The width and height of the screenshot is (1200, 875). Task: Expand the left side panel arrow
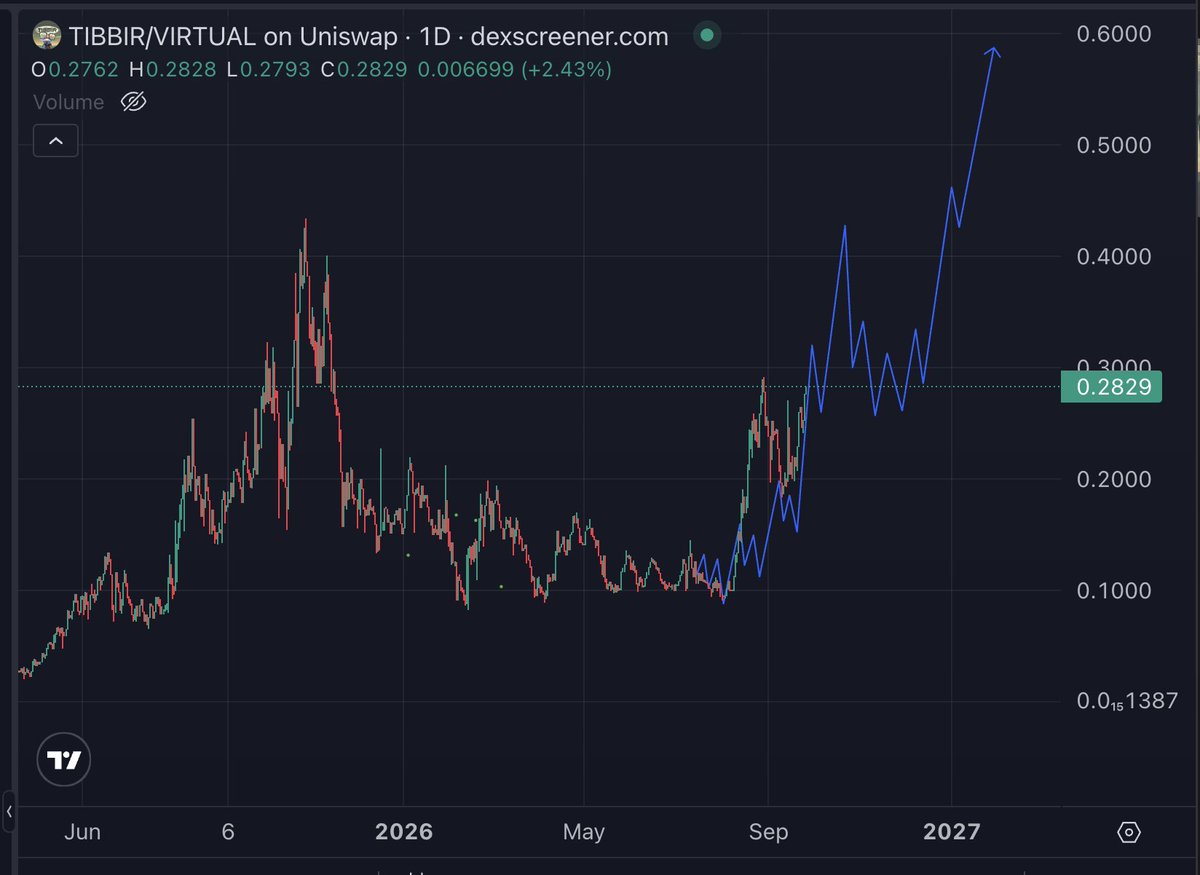8,811
